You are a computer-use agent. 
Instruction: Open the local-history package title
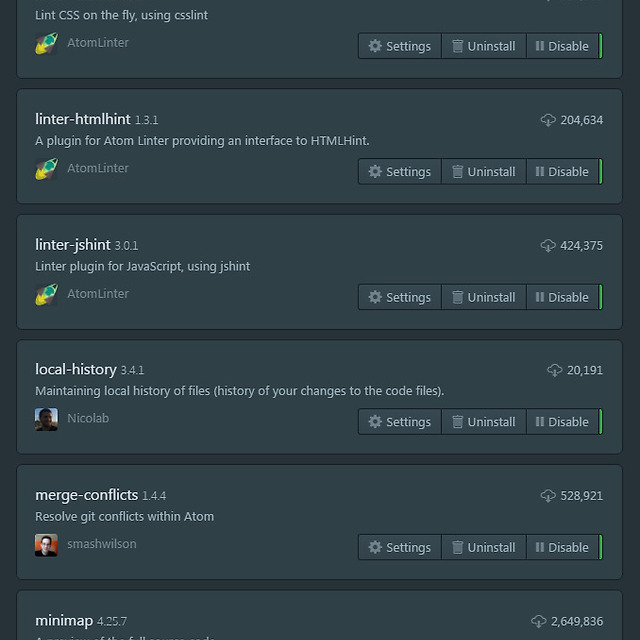[x=76, y=369]
